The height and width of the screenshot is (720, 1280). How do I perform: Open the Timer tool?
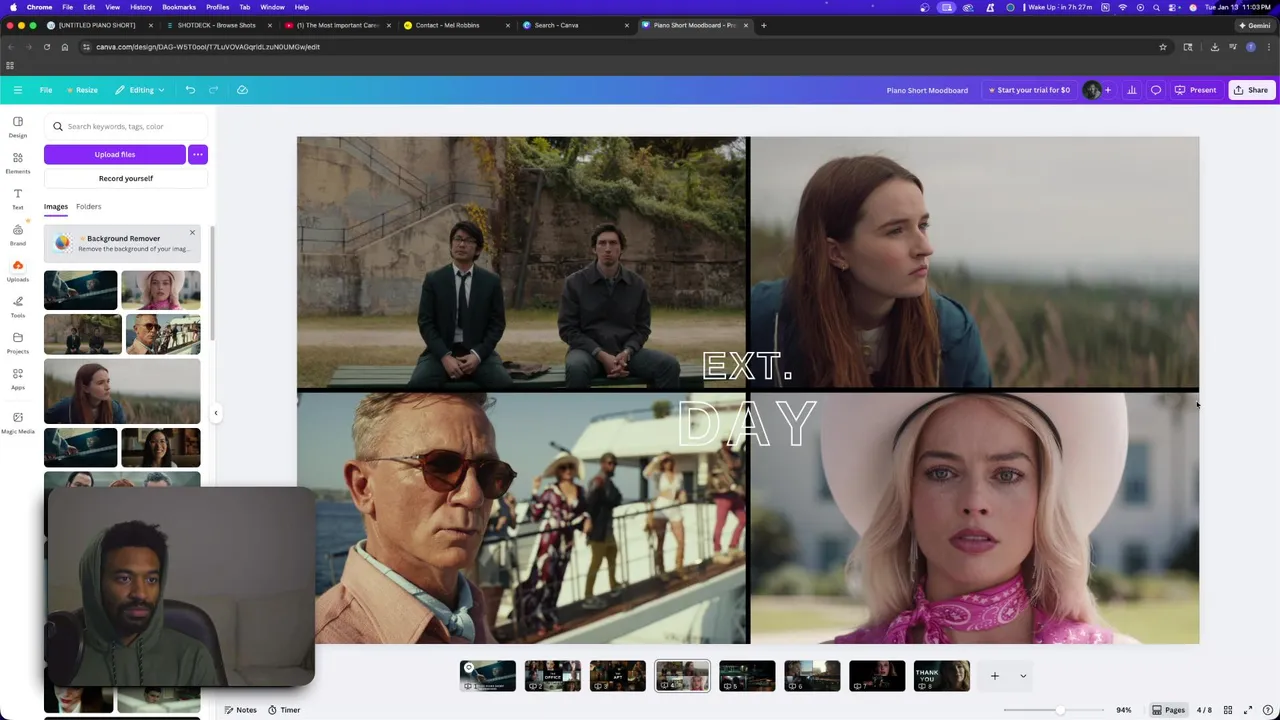pos(284,710)
